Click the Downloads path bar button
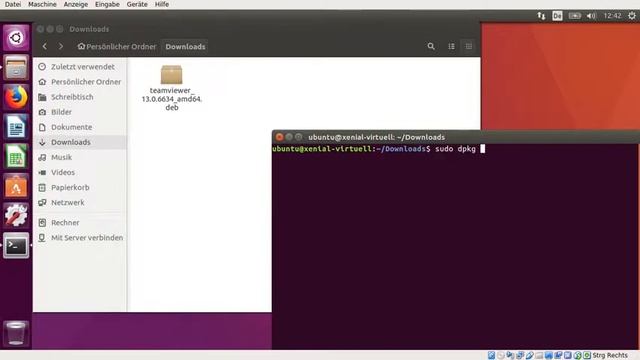 [185, 47]
